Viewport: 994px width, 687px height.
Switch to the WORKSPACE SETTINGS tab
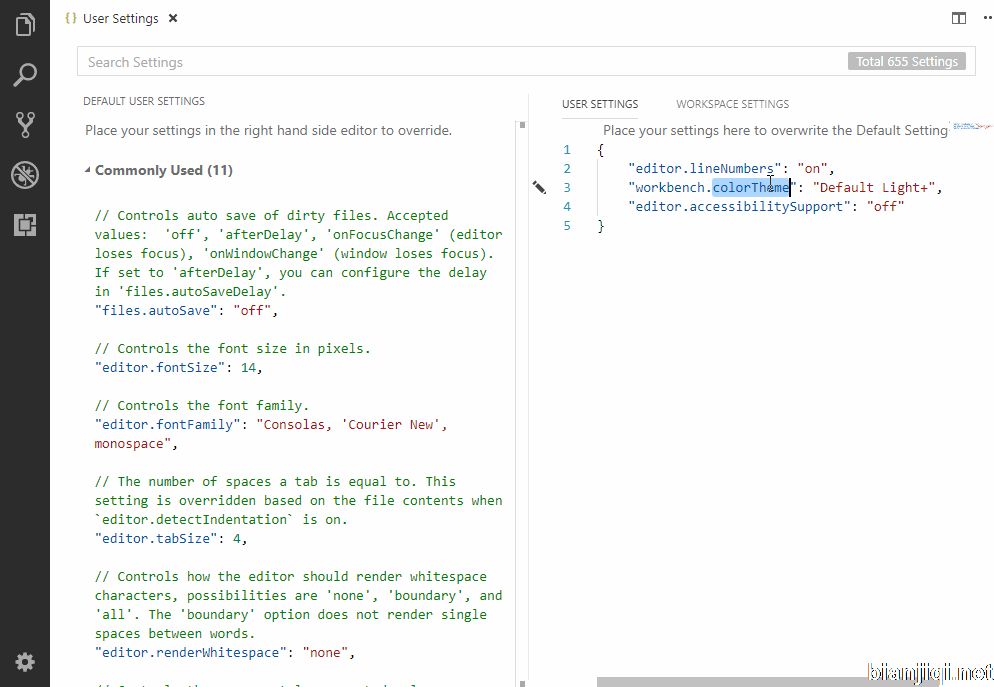[x=732, y=104]
